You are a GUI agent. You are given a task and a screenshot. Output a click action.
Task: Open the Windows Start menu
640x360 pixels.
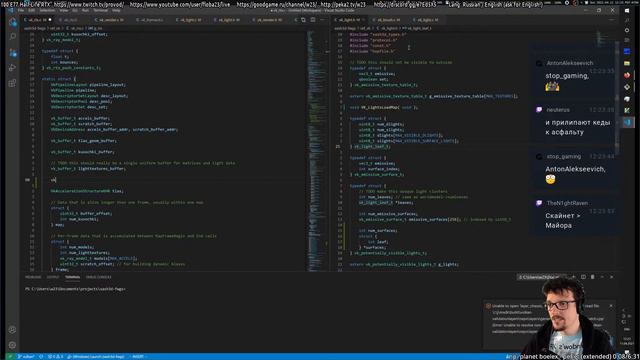[627, 11]
